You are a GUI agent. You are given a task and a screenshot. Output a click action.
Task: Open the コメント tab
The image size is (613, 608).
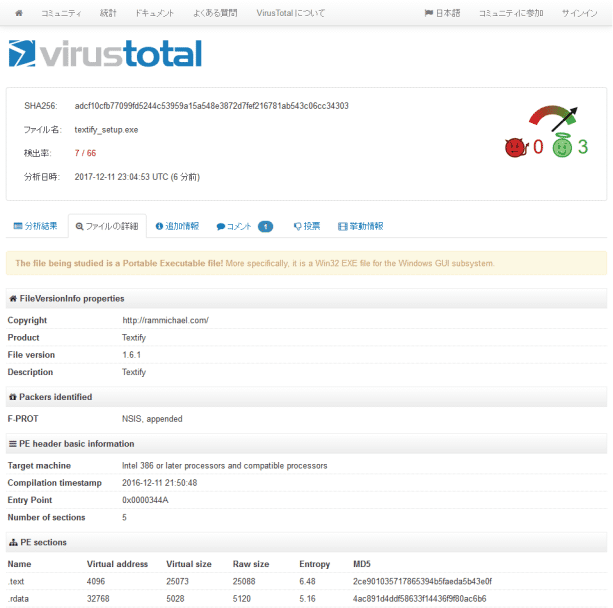[234, 226]
